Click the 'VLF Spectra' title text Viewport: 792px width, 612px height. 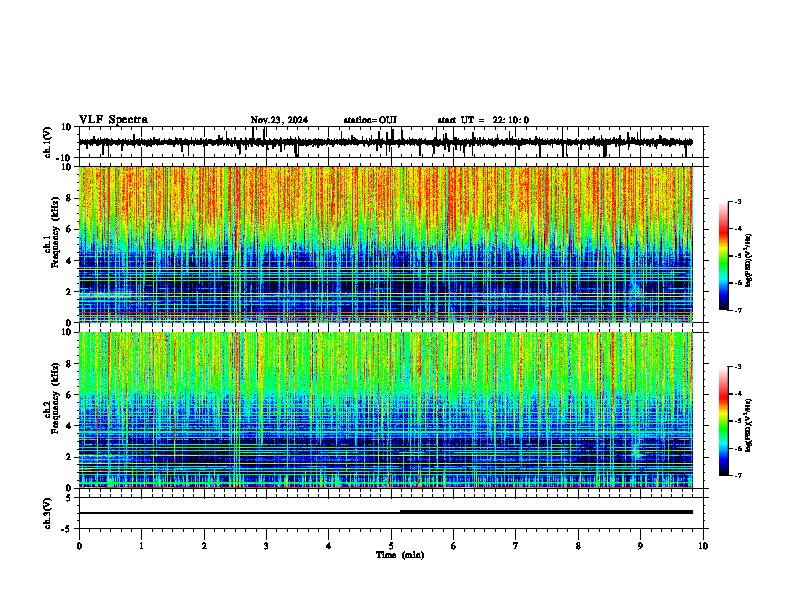[113, 120]
